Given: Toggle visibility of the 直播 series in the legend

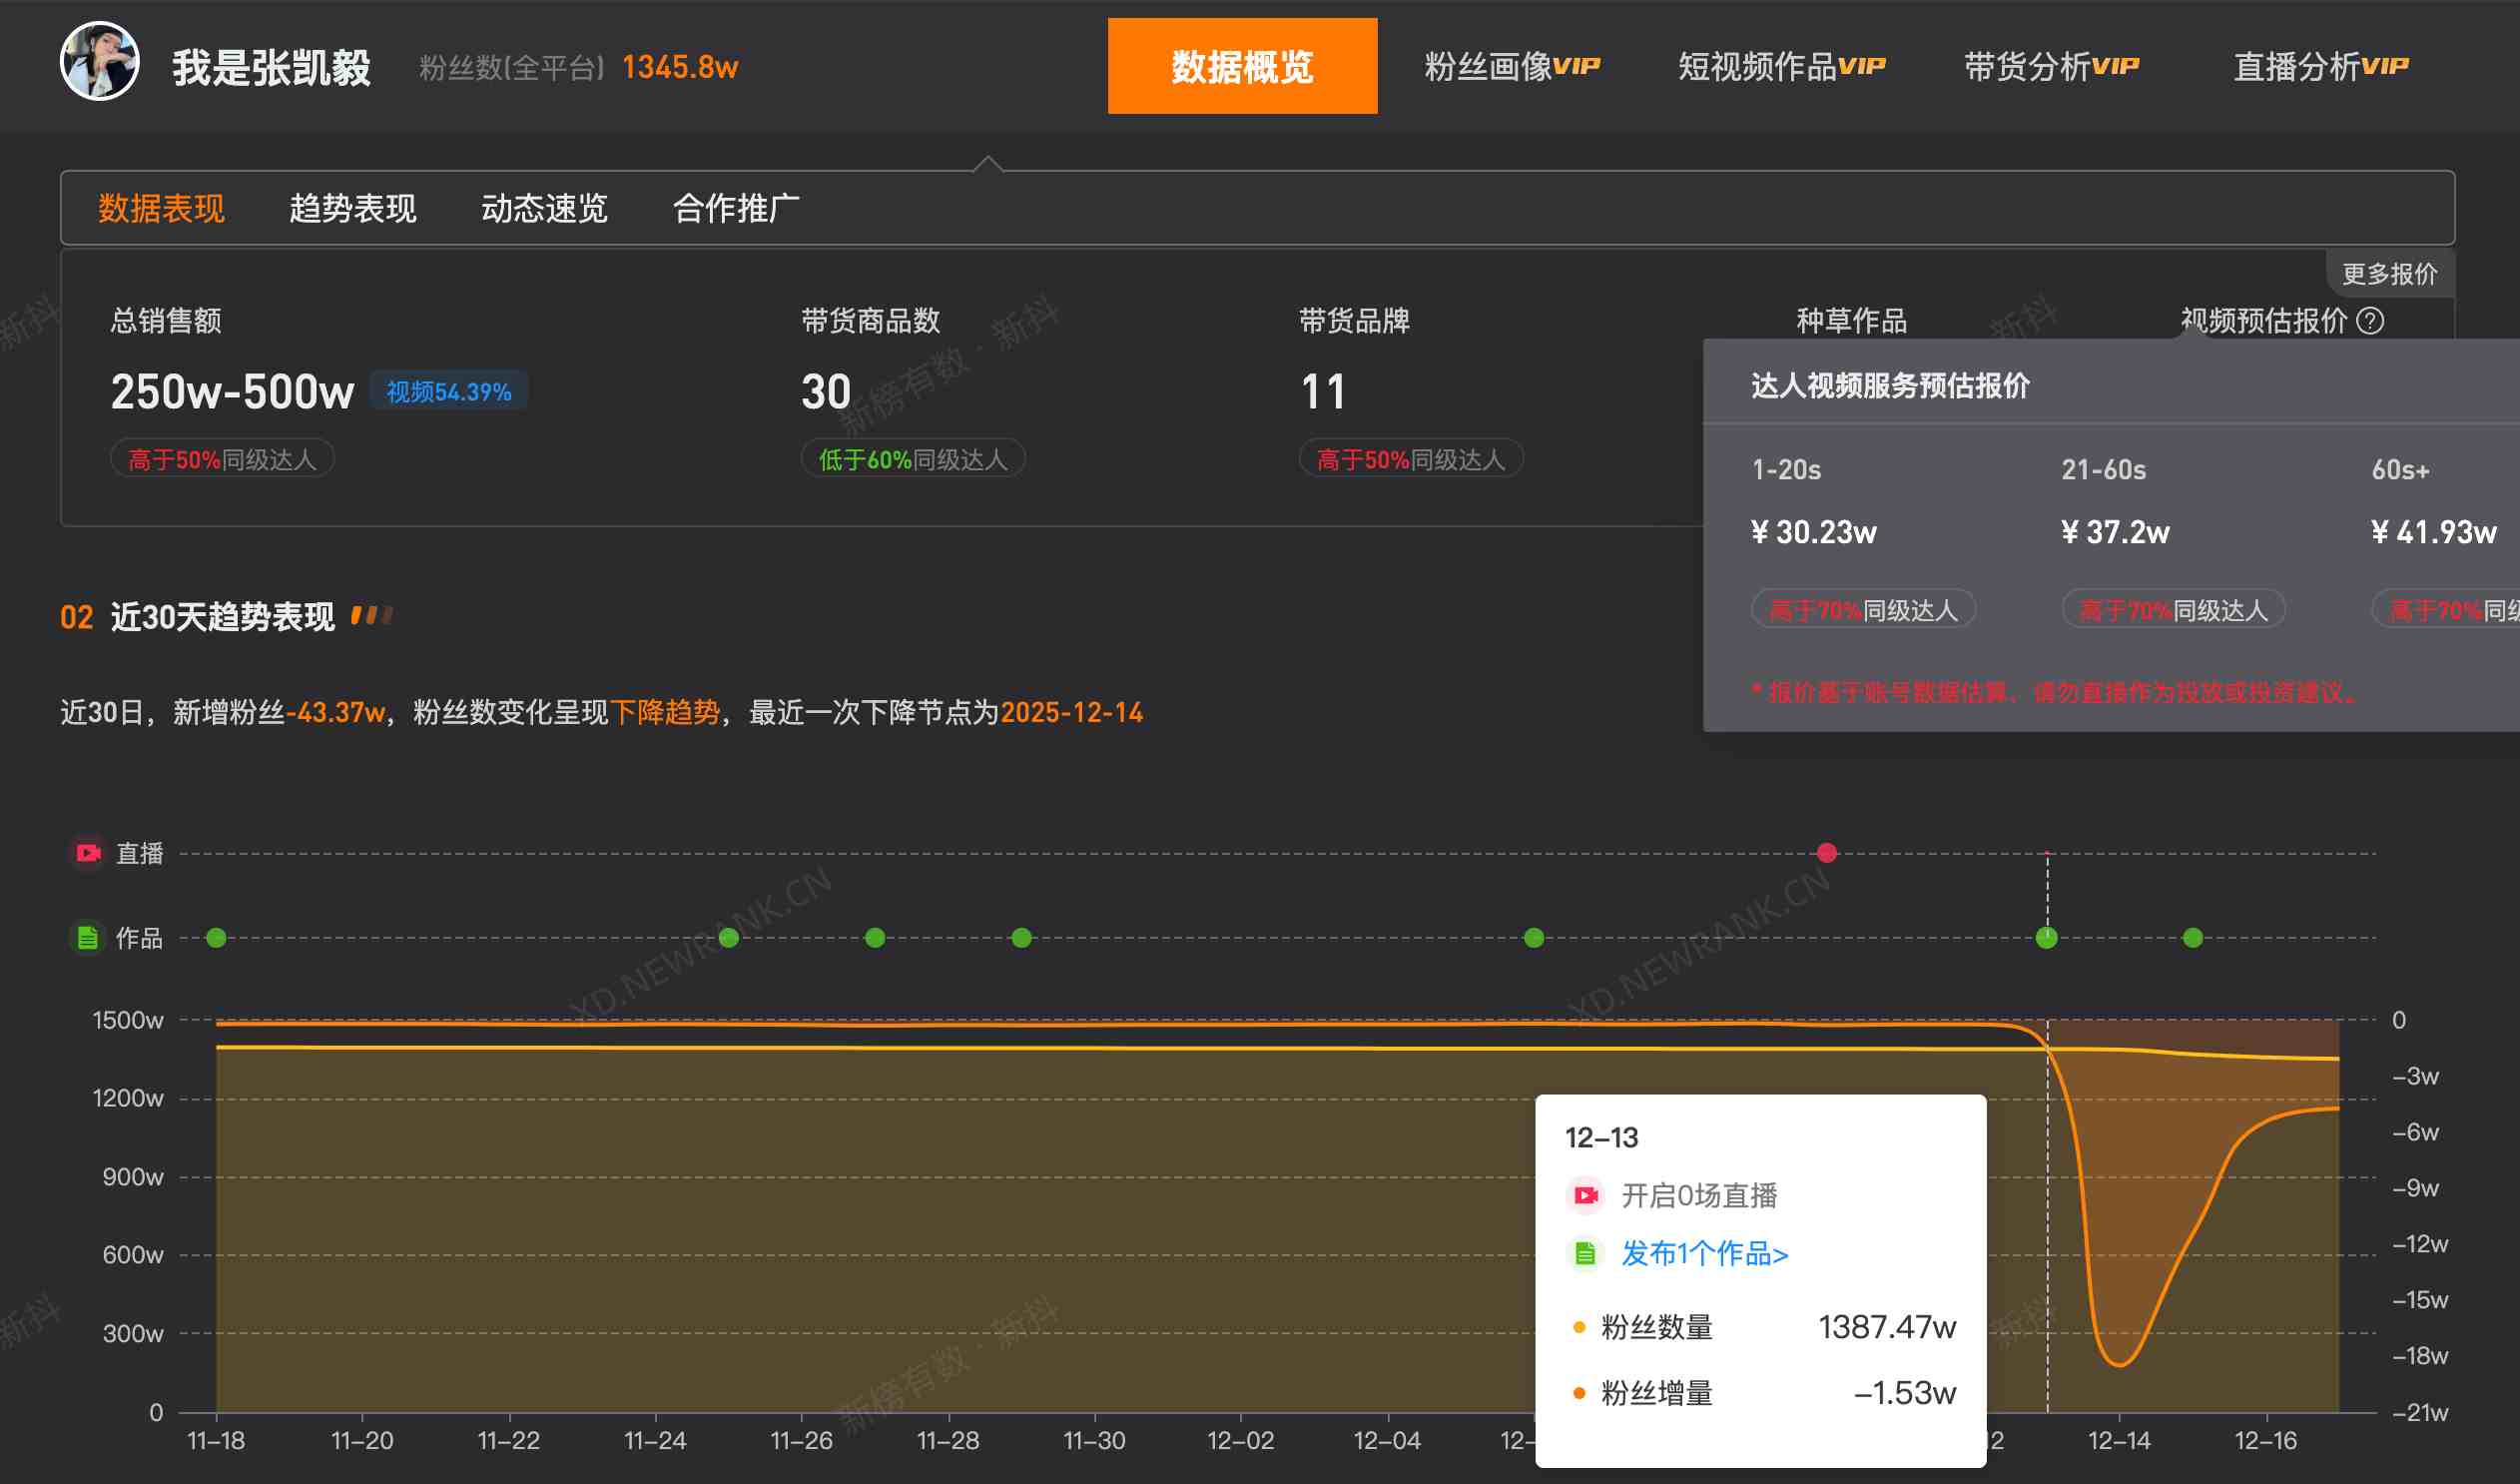Looking at the screenshot, I should click(x=138, y=853).
